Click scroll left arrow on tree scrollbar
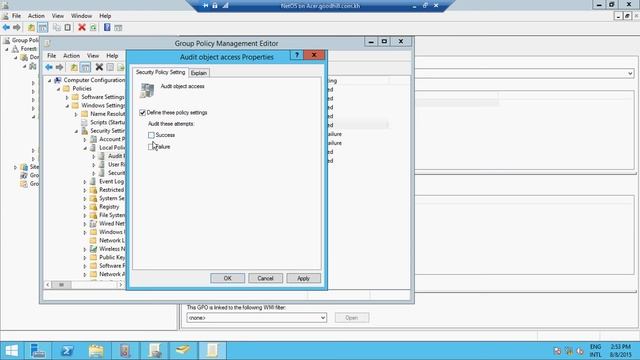The width and height of the screenshot is (640, 360). (48, 284)
